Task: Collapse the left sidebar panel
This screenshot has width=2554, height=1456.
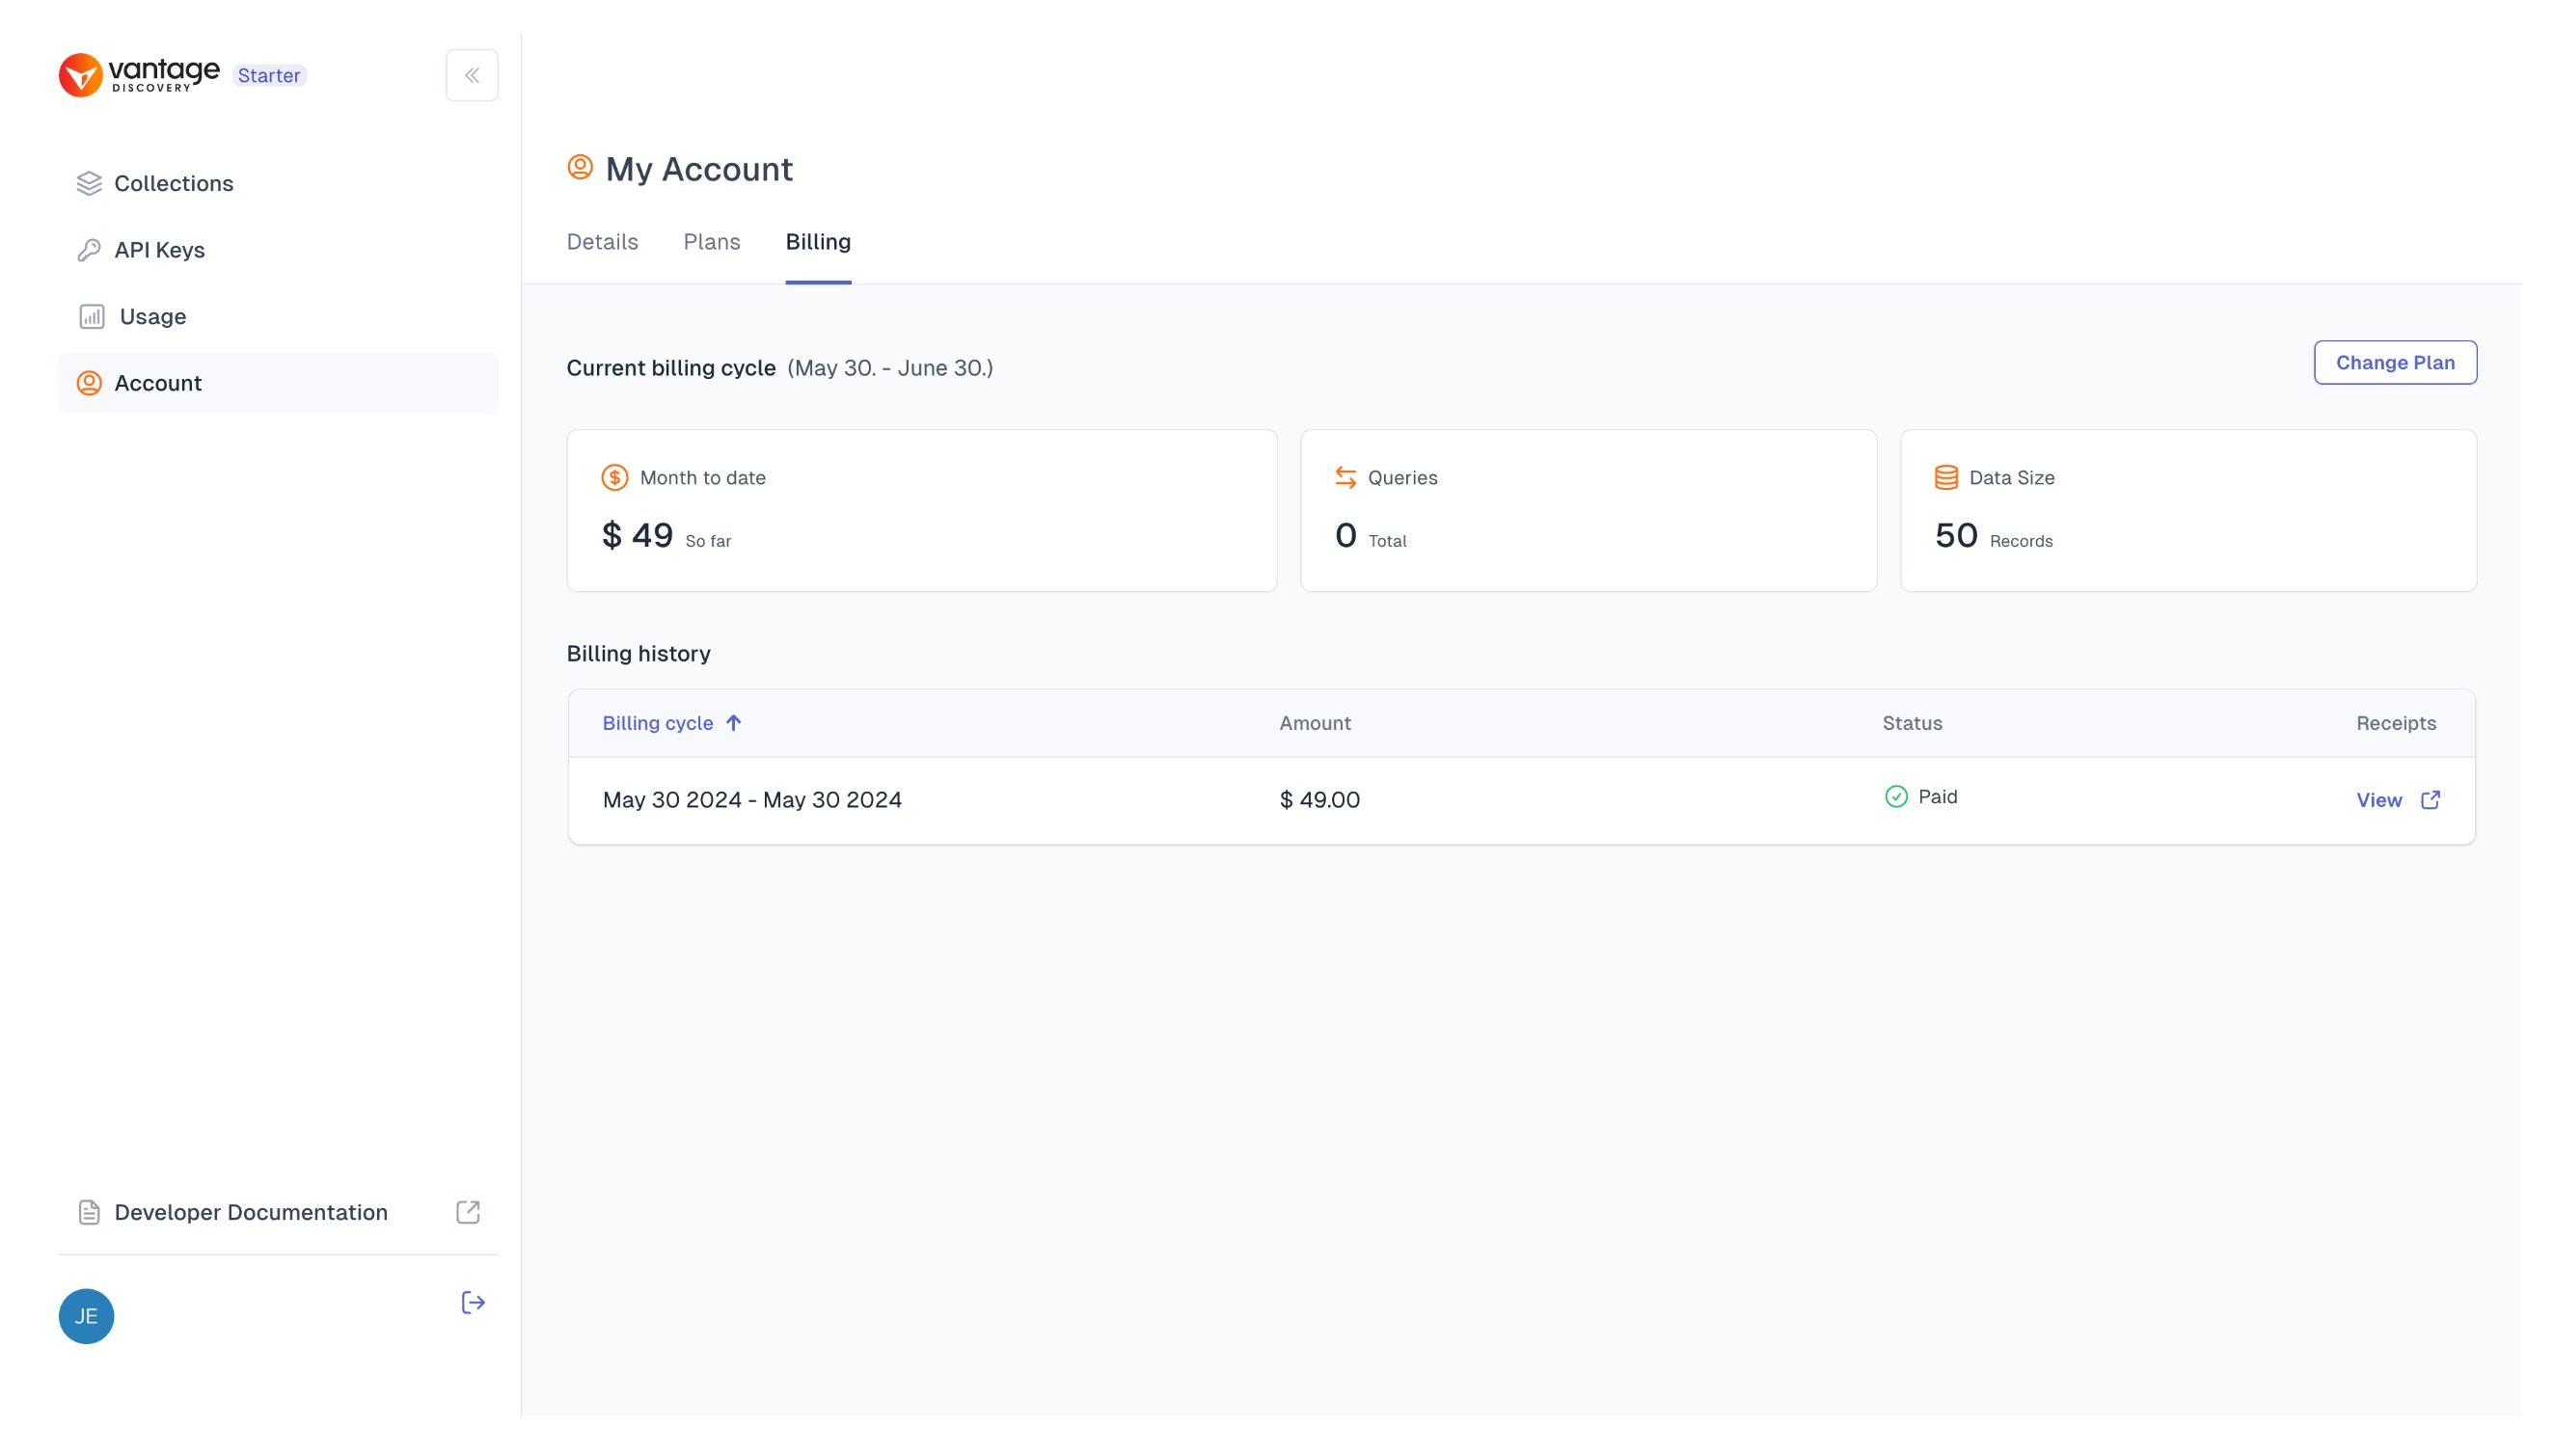Action: (472, 75)
